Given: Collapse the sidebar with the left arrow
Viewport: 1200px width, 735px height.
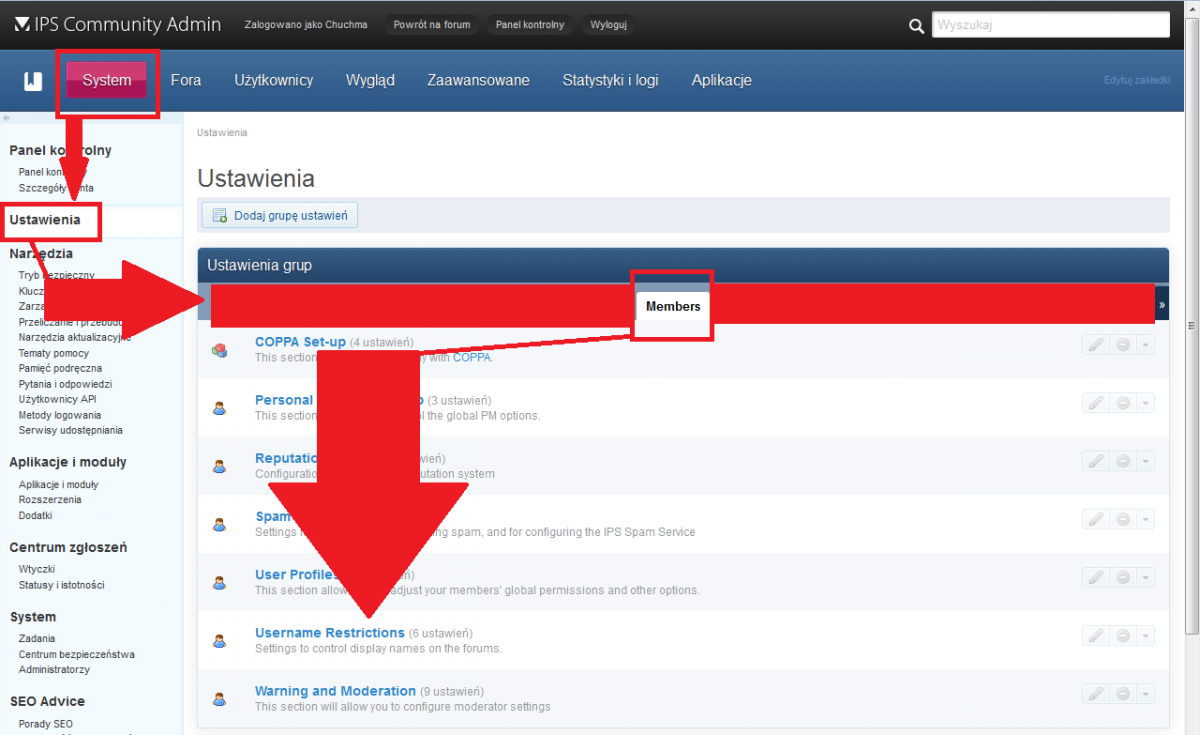Looking at the screenshot, I should [7, 118].
